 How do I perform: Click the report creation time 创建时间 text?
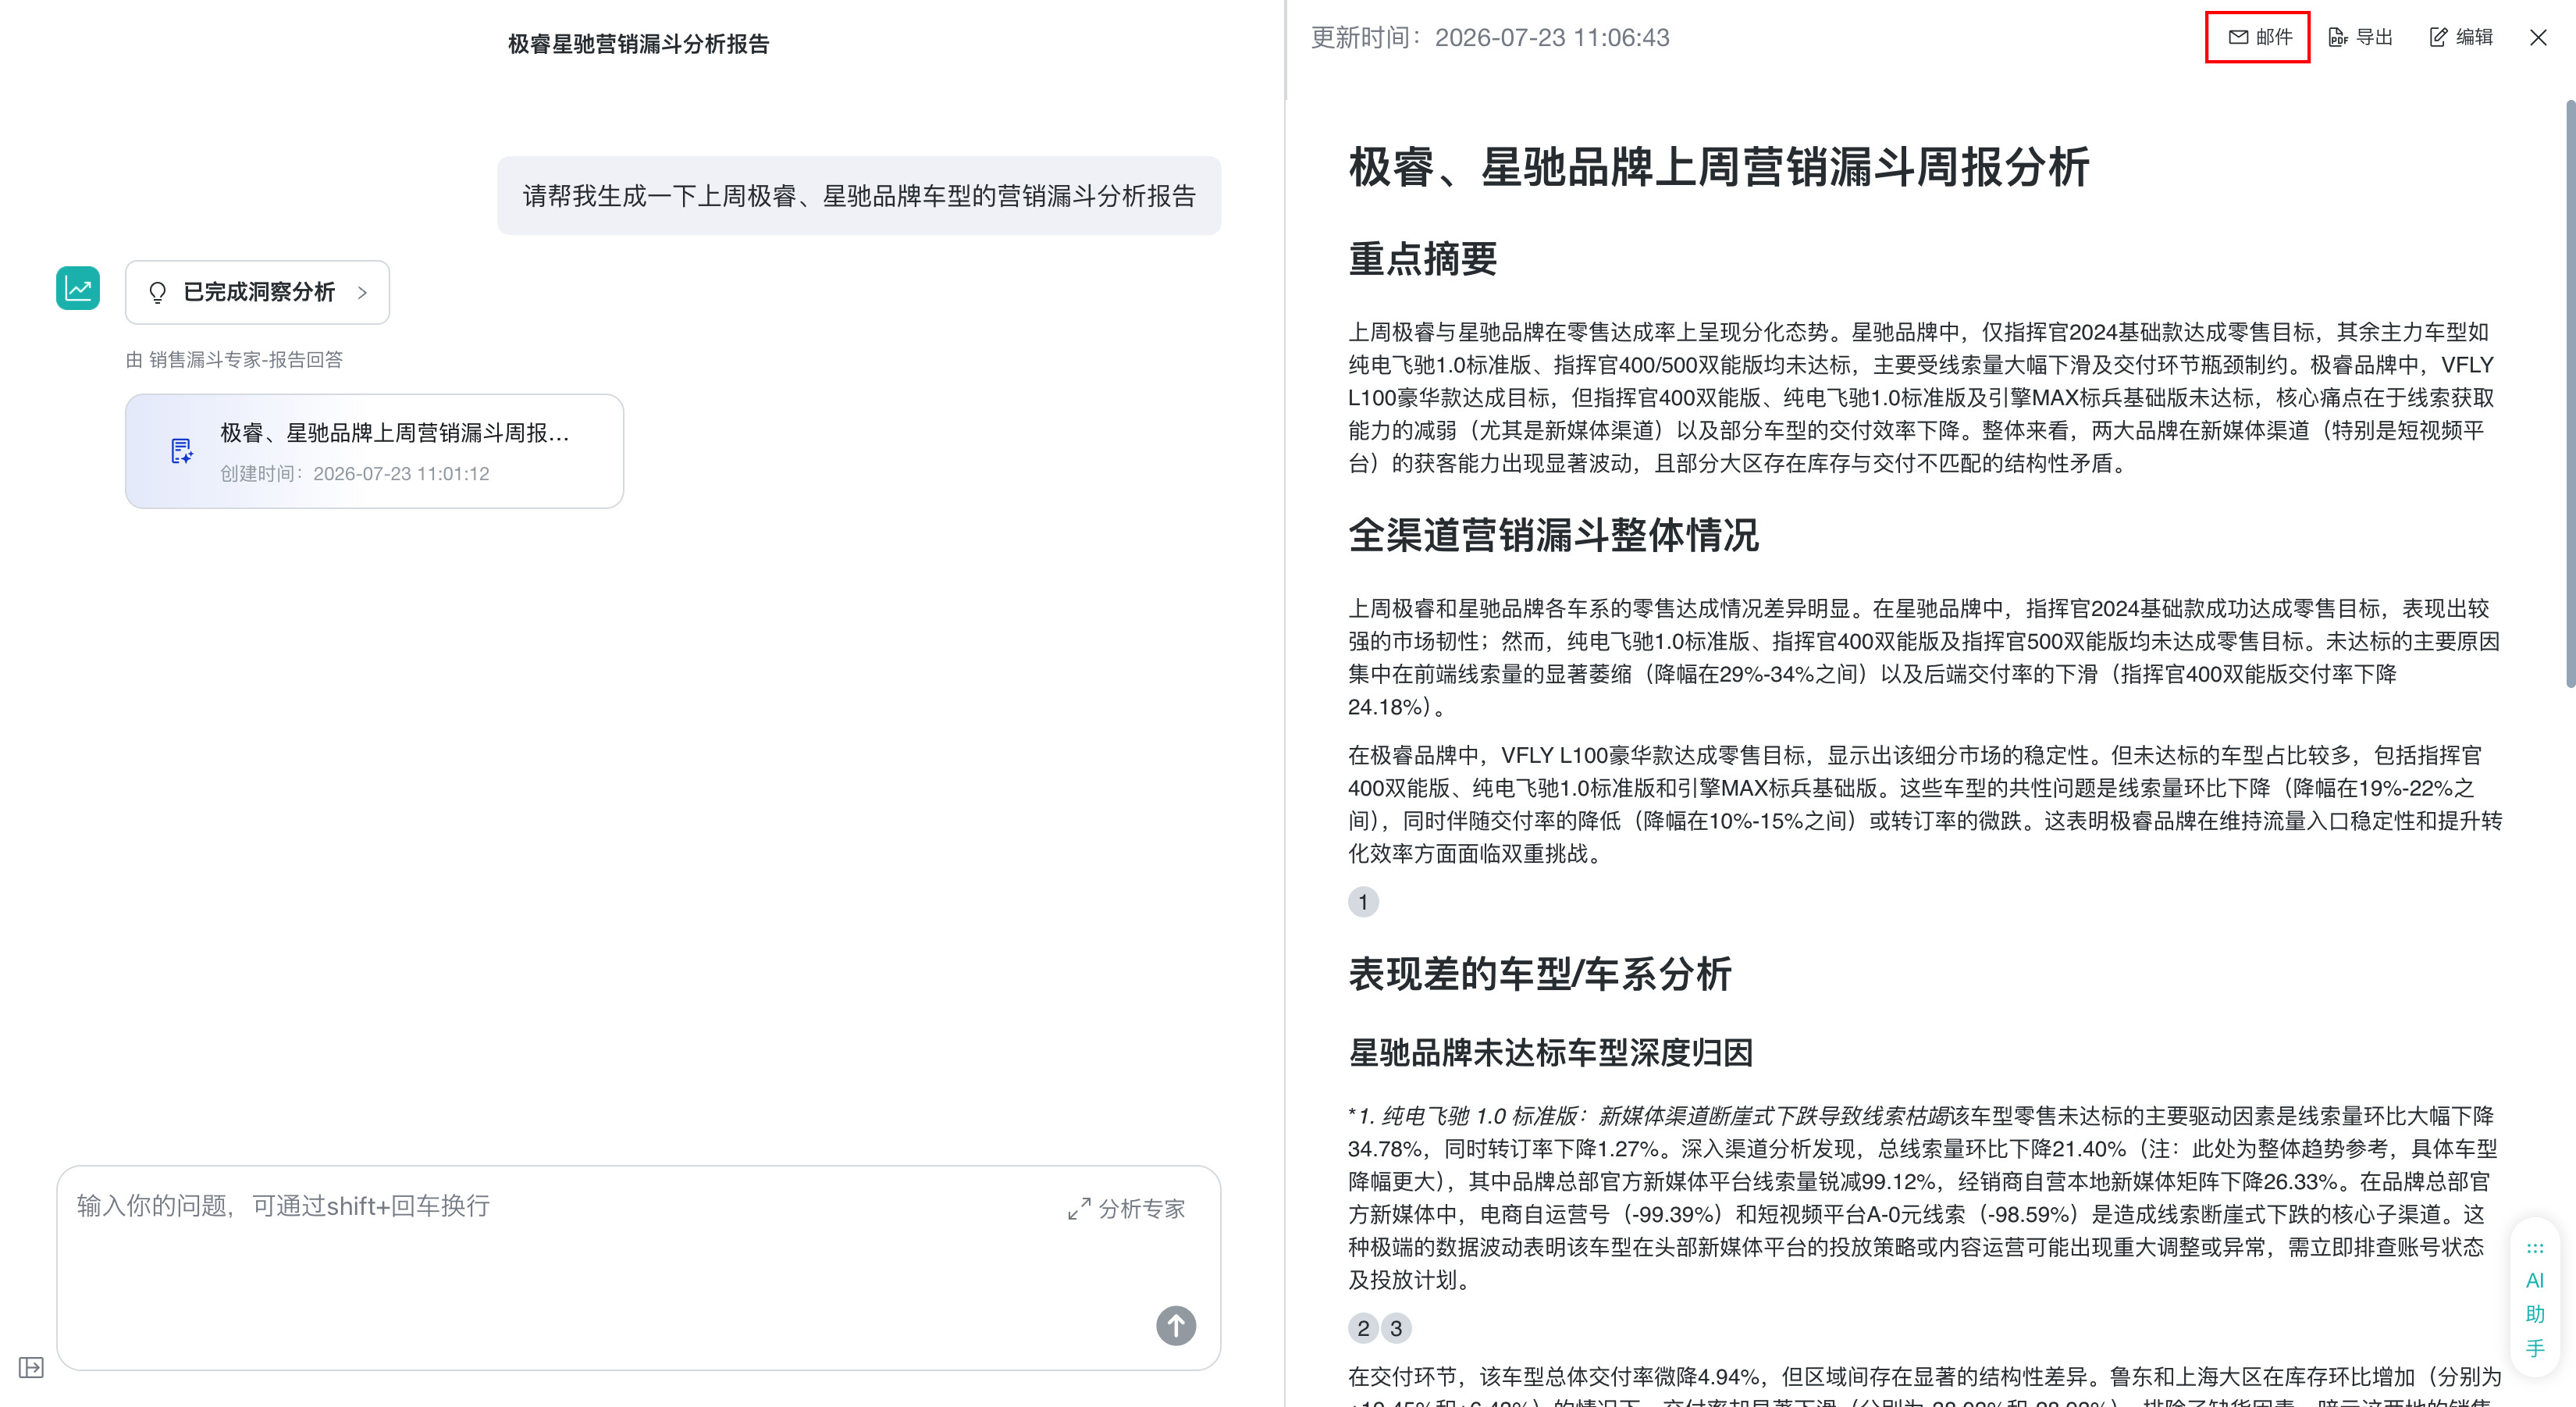[354, 474]
